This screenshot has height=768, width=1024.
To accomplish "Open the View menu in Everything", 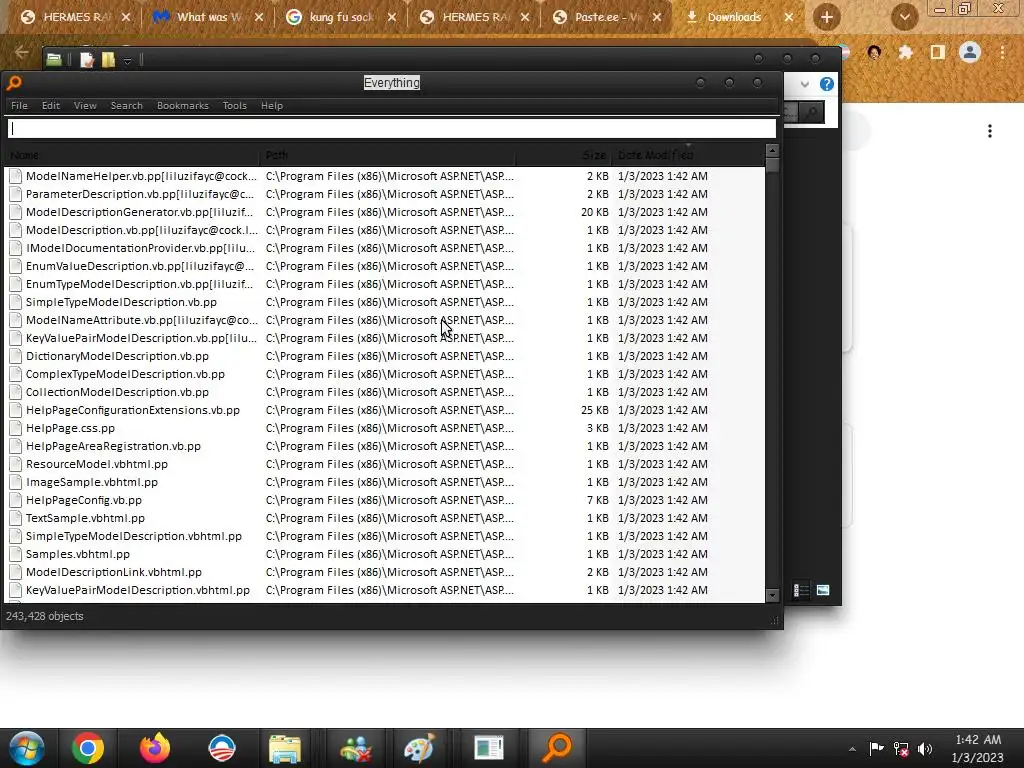I will pyautogui.click(x=85, y=105).
